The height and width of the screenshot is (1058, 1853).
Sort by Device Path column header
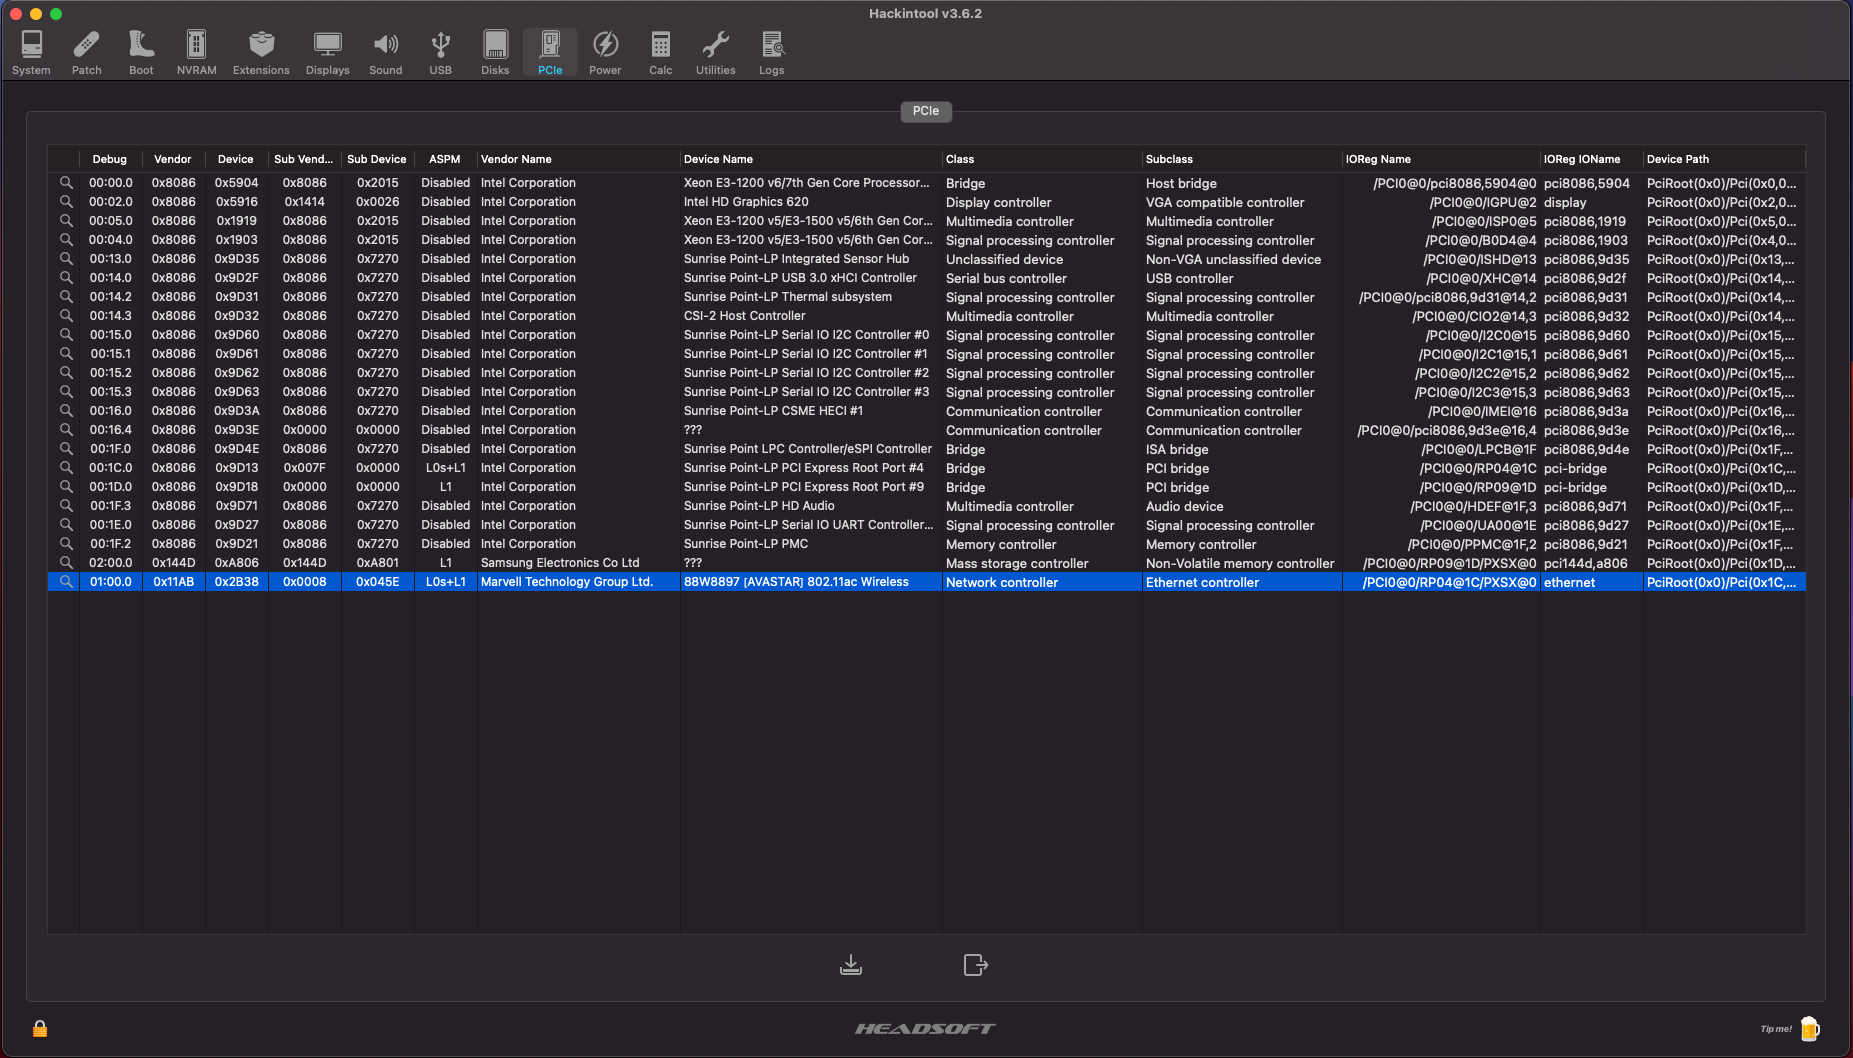pos(1724,159)
